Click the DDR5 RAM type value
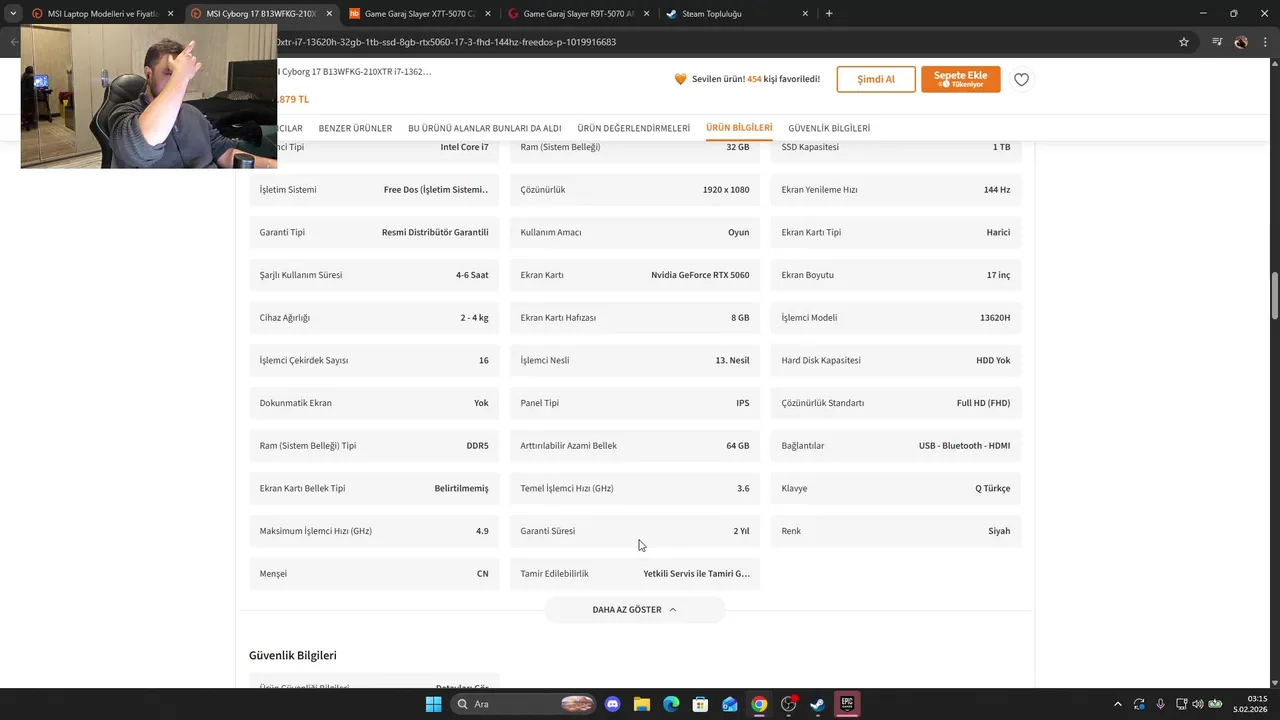 pos(477,446)
